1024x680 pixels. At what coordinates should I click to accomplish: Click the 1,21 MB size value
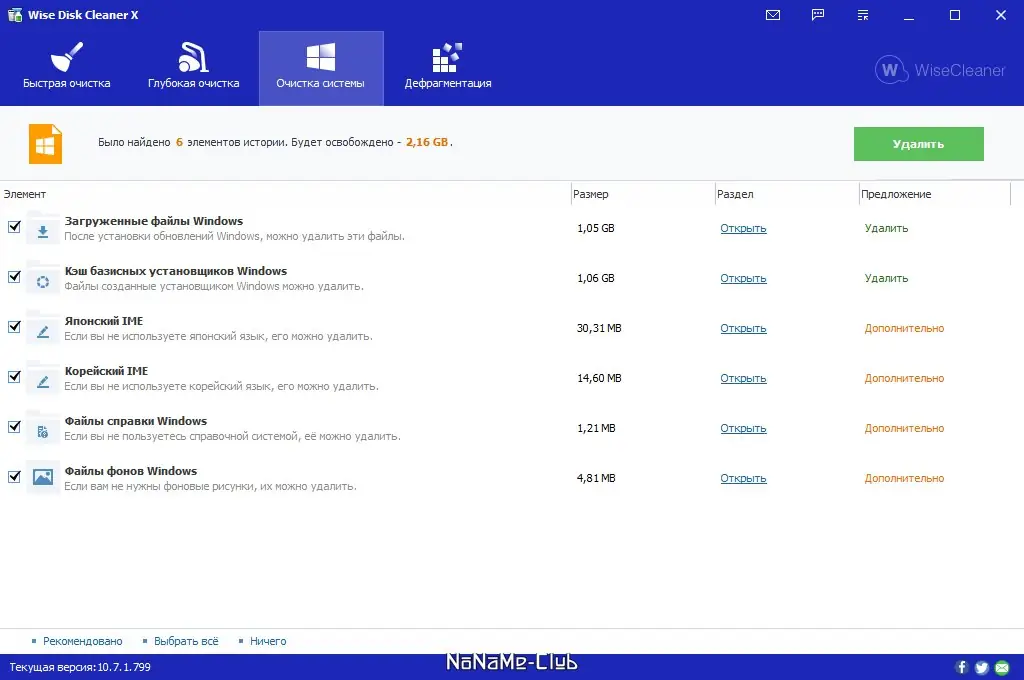coord(596,428)
